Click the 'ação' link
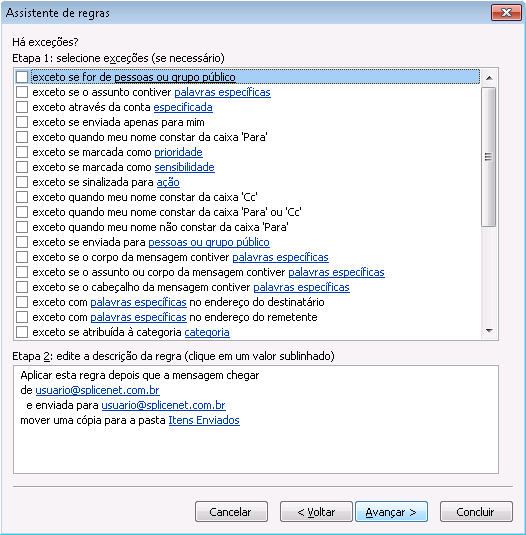526x535 pixels. pos(168,182)
